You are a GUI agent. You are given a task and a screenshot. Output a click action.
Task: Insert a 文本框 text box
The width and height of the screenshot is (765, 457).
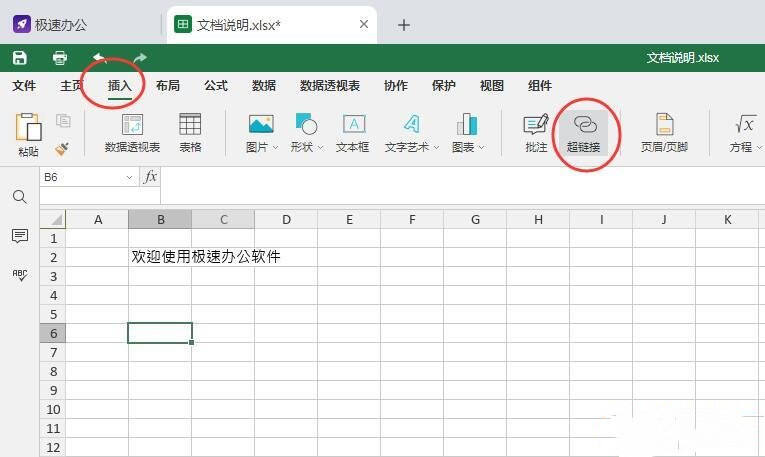click(352, 134)
